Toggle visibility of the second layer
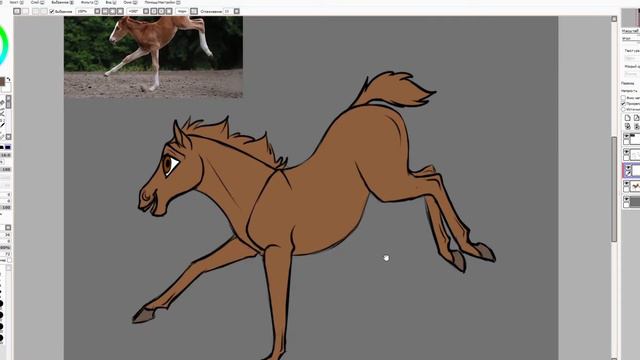The height and width of the screenshot is (360, 640). coord(627,152)
